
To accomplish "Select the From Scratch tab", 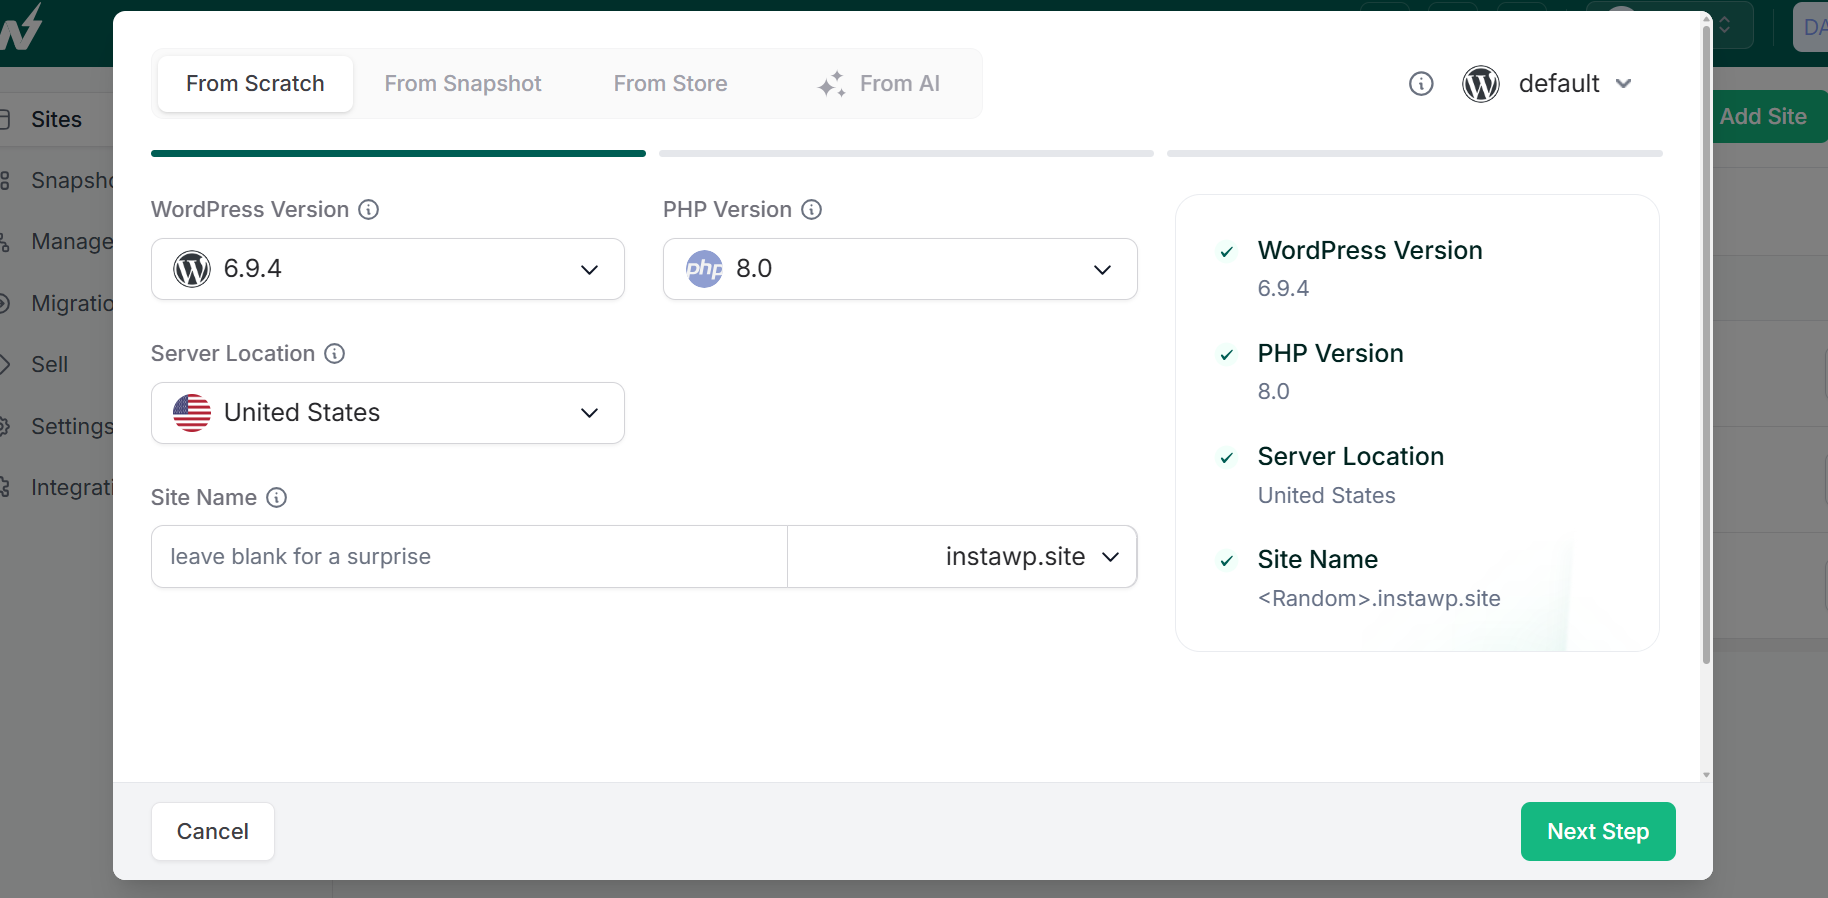I will (x=255, y=84).
